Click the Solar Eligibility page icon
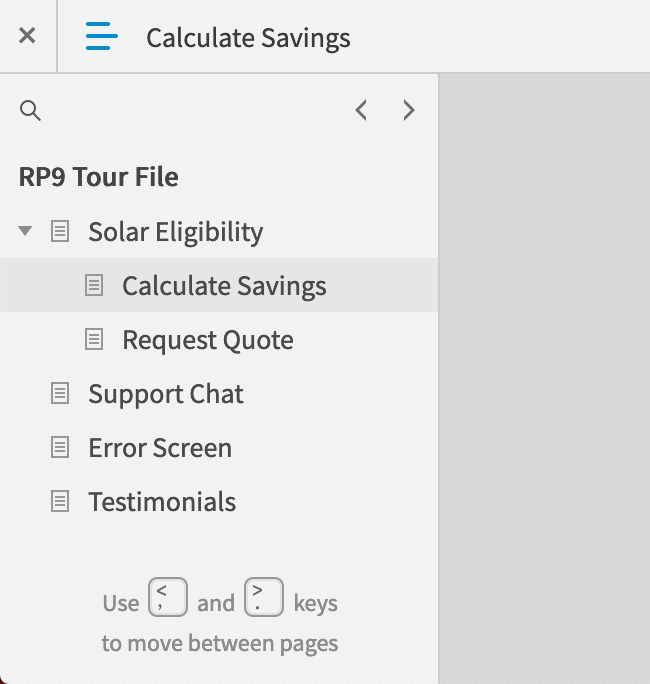The image size is (650, 684). tap(60, 231)
